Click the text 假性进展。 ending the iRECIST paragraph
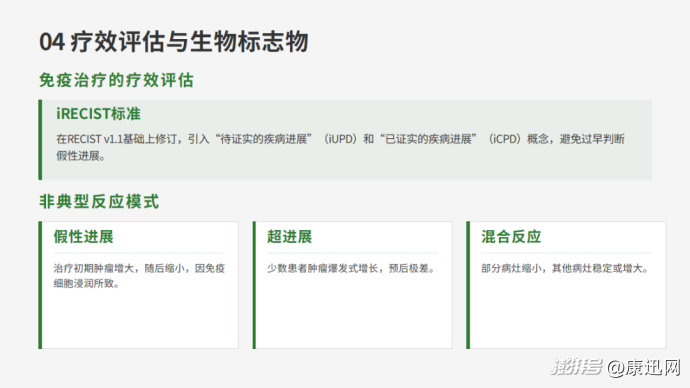The height and width of the screenshot is (388, 690). tap(81, 156)
